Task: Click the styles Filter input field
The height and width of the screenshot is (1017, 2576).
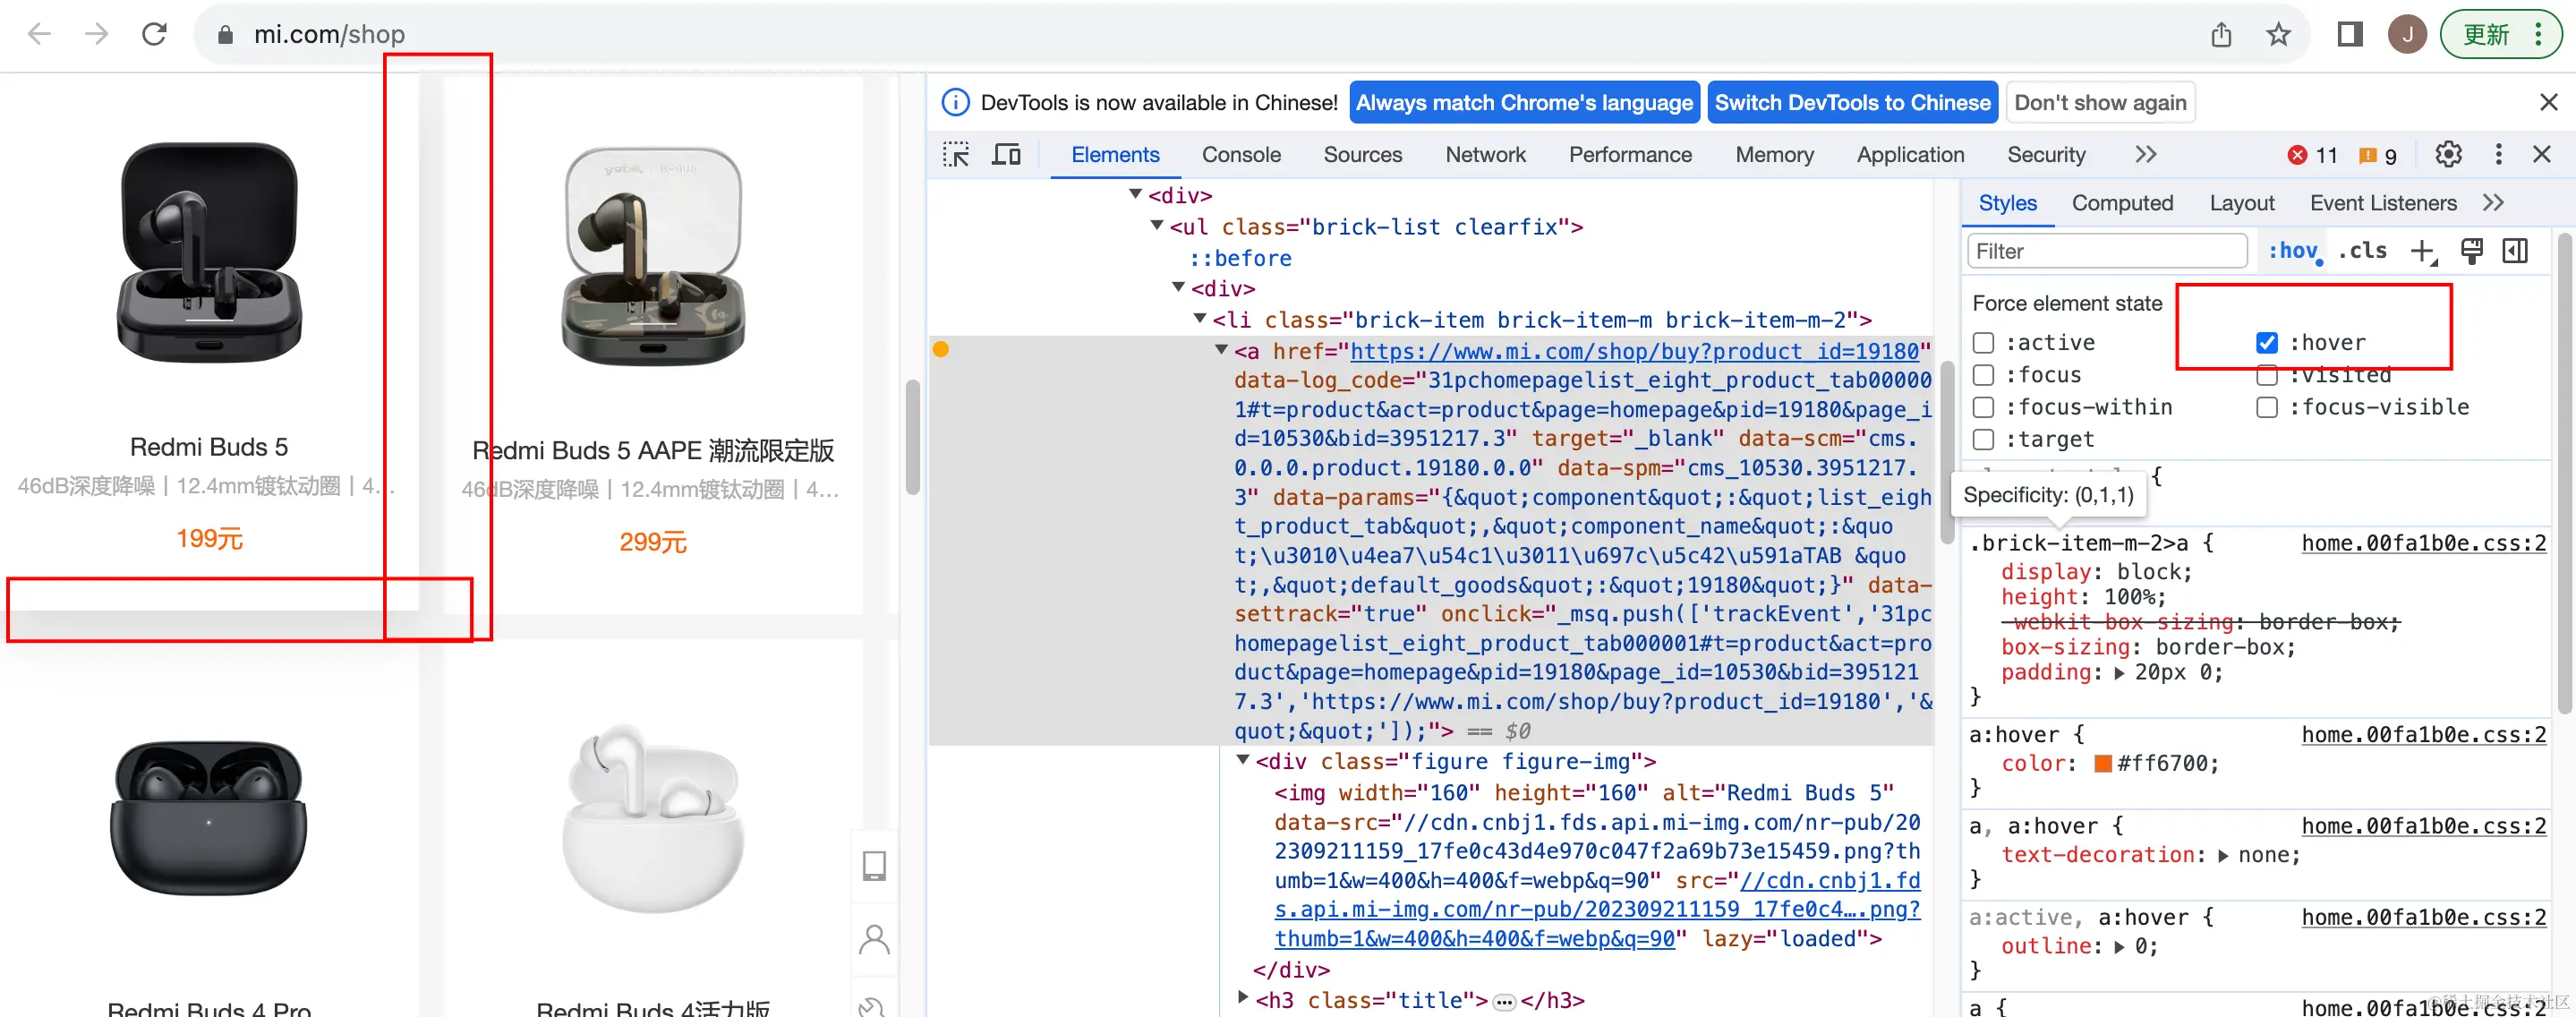Action: coord(2106,252)
